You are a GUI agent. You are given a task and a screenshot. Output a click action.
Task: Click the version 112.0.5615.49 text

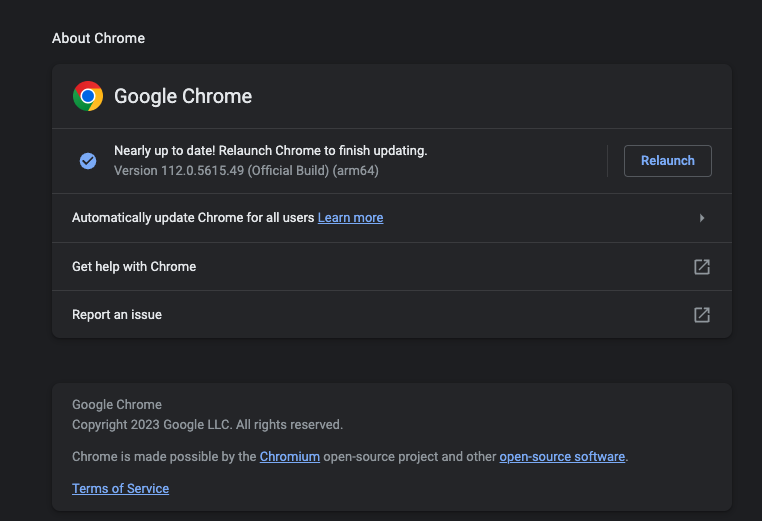[x=246, y=171]
